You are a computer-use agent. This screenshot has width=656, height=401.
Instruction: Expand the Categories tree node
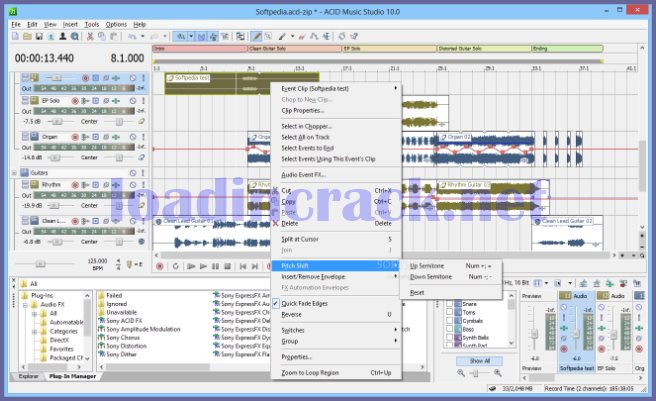coord(35,331)
